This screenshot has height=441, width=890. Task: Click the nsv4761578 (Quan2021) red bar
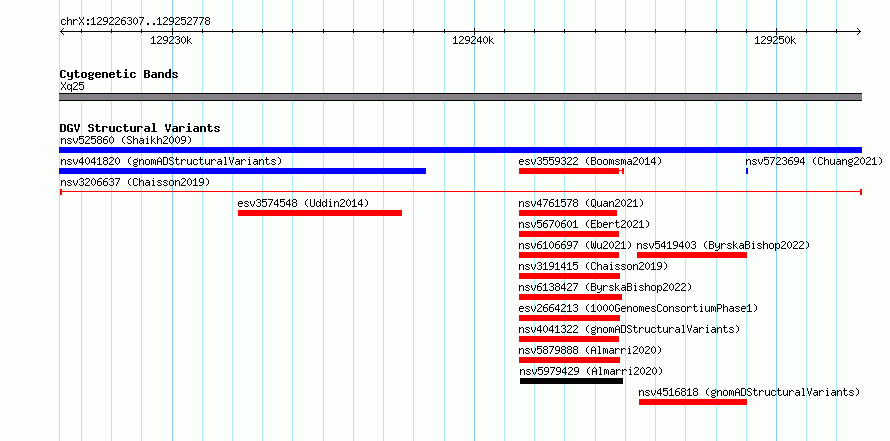click(x=568, y=213)
